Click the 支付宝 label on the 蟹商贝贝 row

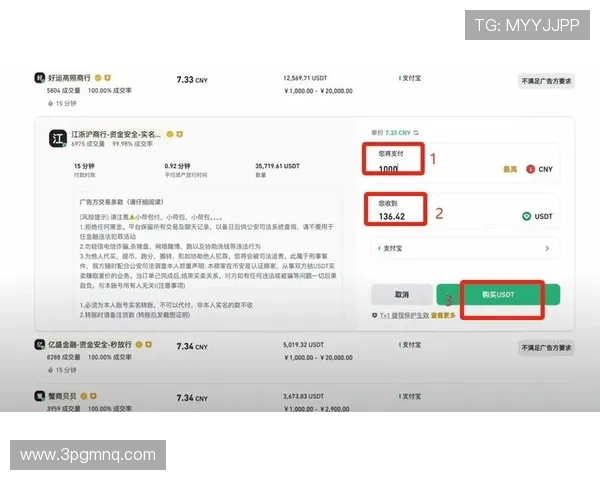tap(411, 396)
